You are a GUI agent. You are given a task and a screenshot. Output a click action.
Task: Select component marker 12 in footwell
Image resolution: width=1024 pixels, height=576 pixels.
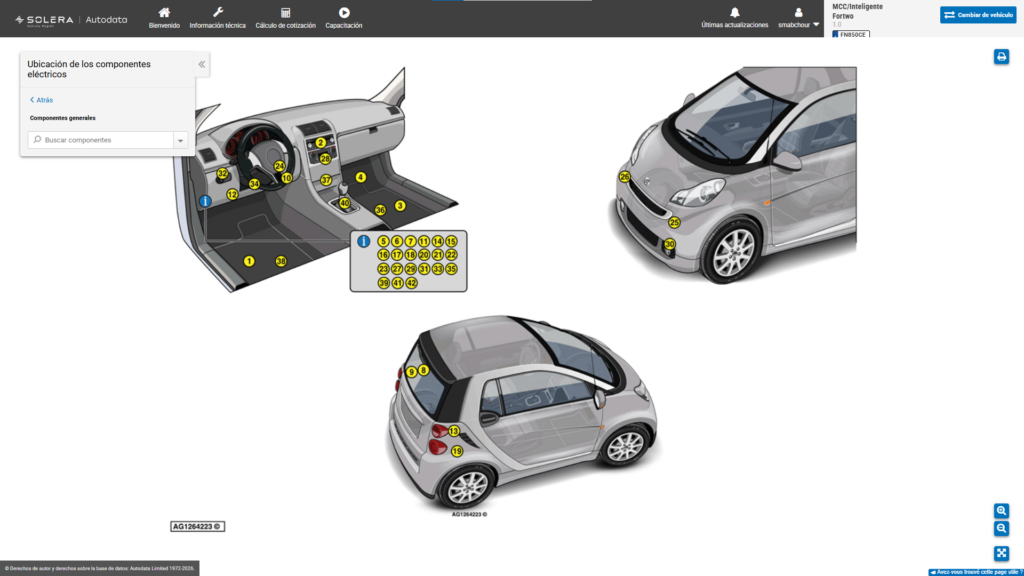pyautogui.click(x=232, y=195)
